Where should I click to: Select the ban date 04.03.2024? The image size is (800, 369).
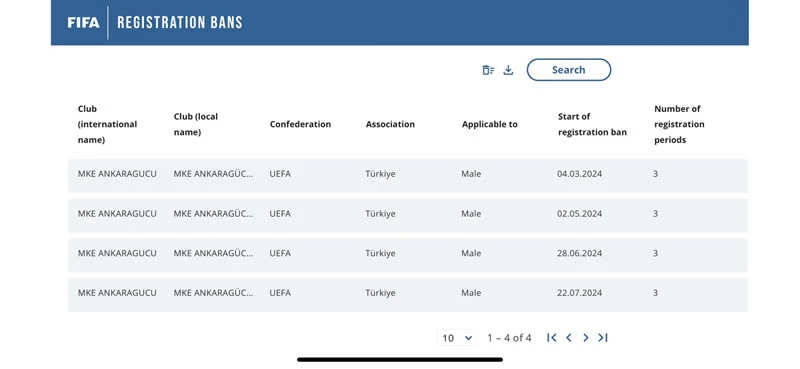579,174
